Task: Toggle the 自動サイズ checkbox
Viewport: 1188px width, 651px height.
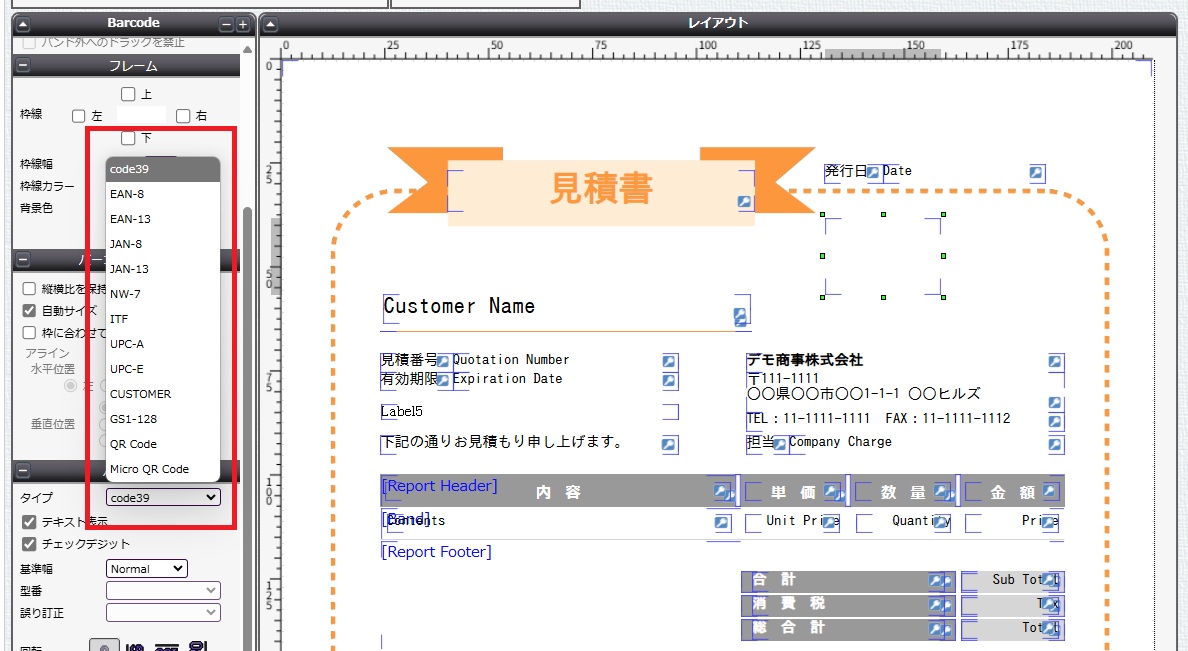Action: (29, 311)
